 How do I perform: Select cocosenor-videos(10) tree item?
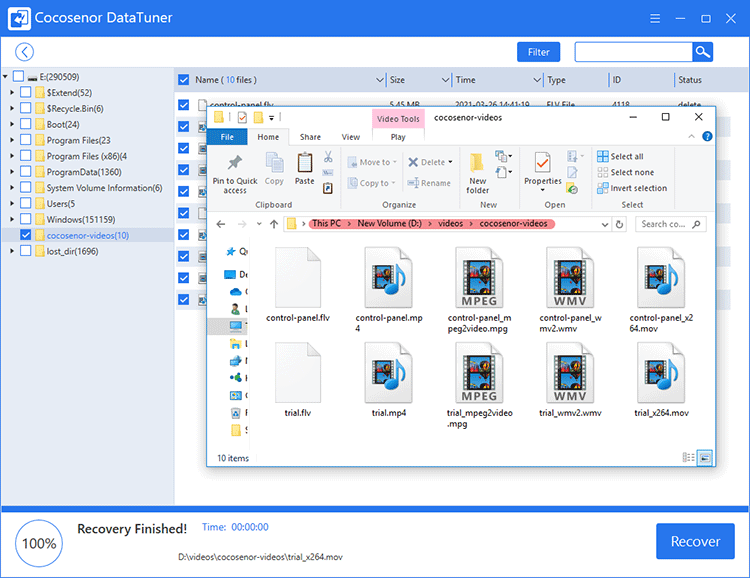[x=88, y=235]
